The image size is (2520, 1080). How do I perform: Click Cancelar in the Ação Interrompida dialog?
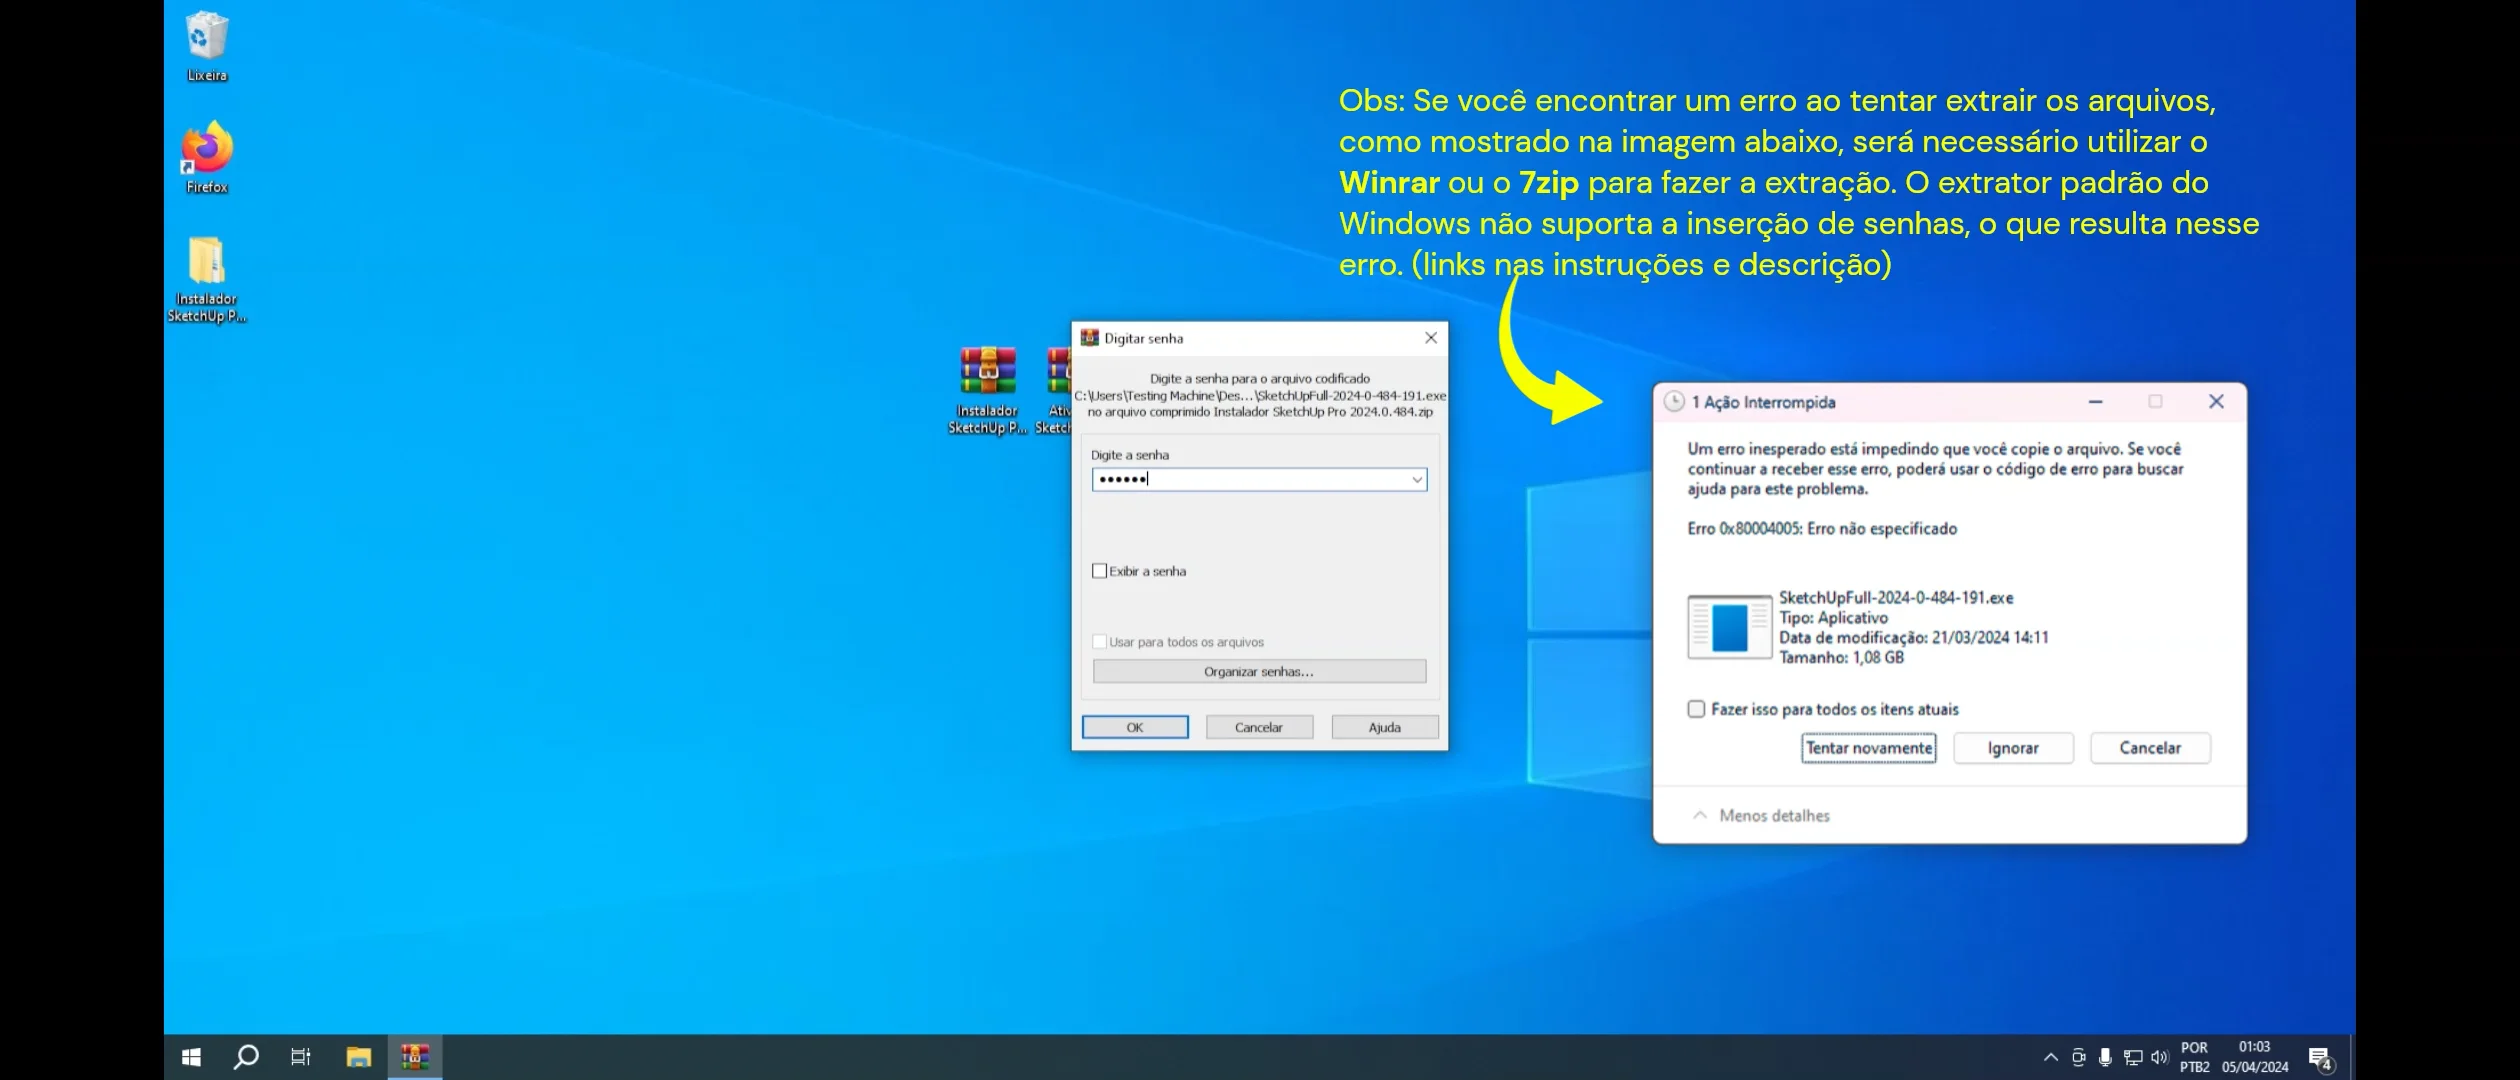pos(2150,748)
